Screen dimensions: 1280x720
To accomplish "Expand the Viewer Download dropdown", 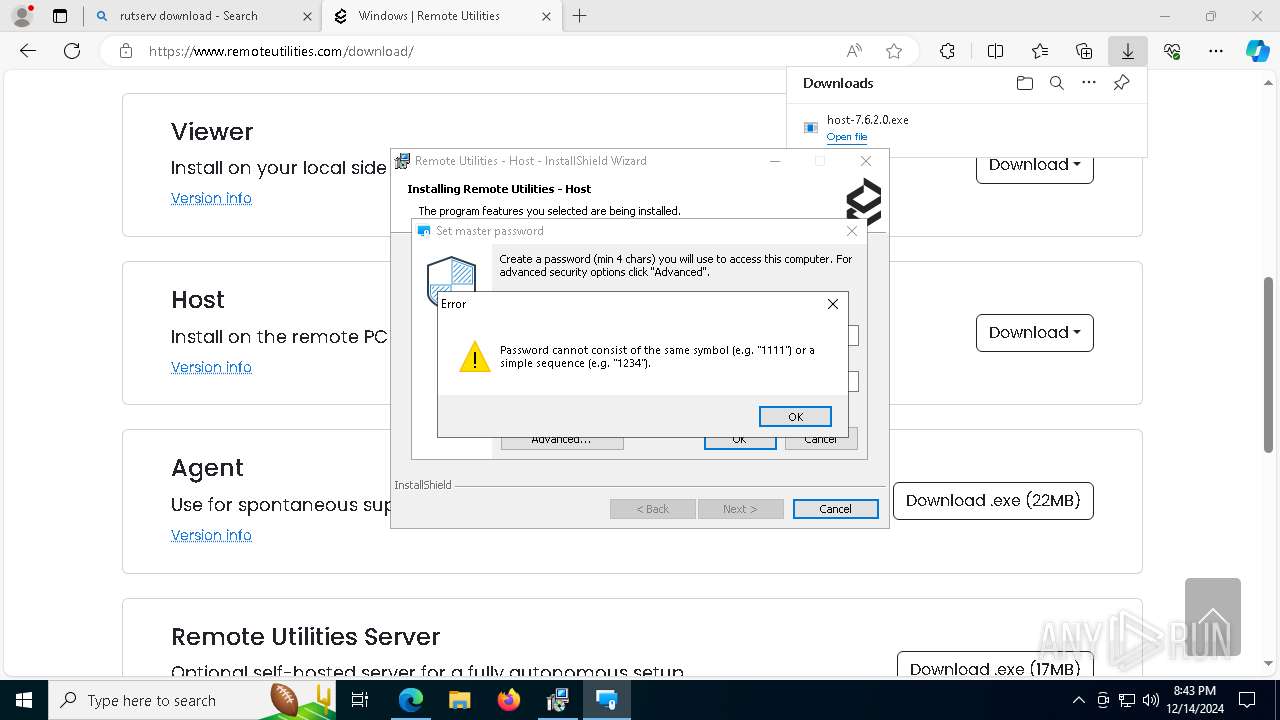I will (1034, 165).
